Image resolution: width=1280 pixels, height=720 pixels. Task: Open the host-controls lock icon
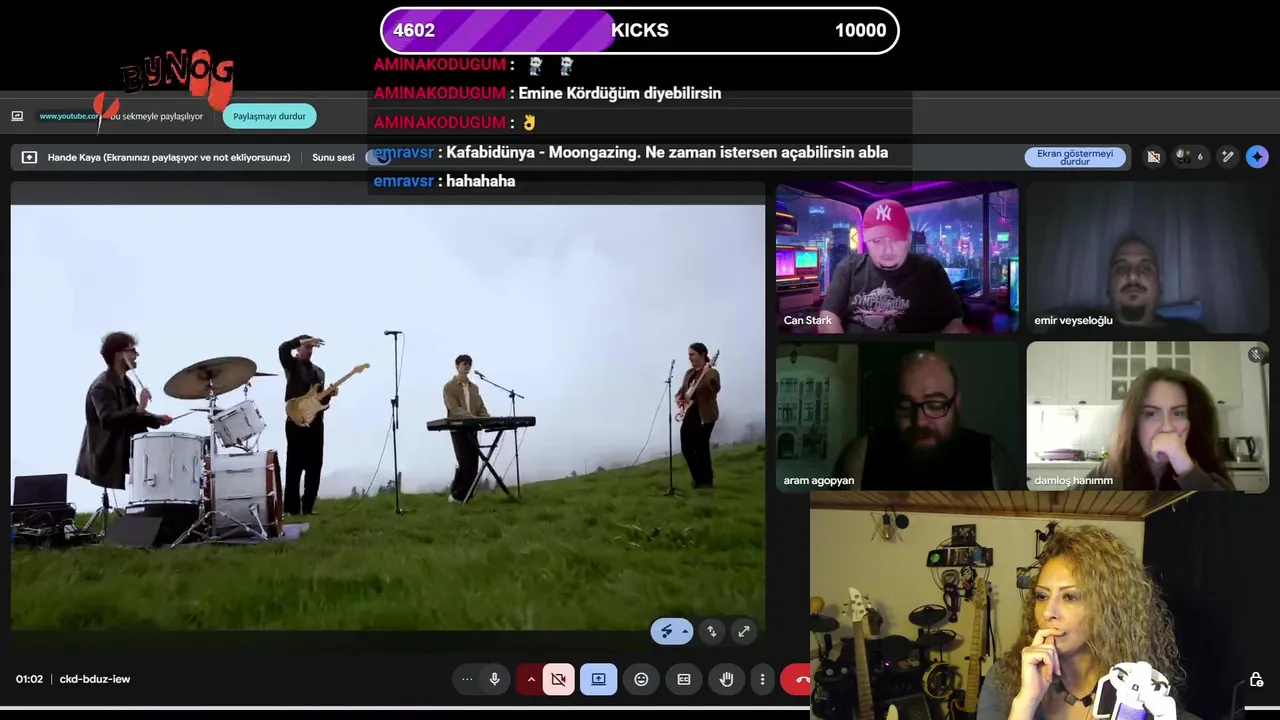point(1256,680)
